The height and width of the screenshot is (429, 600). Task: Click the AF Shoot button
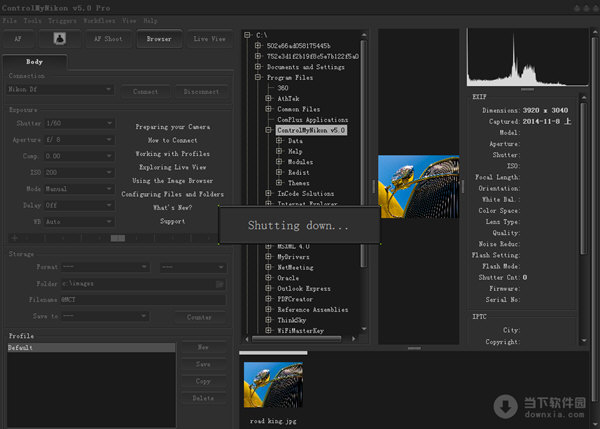(x=108, y=39)
